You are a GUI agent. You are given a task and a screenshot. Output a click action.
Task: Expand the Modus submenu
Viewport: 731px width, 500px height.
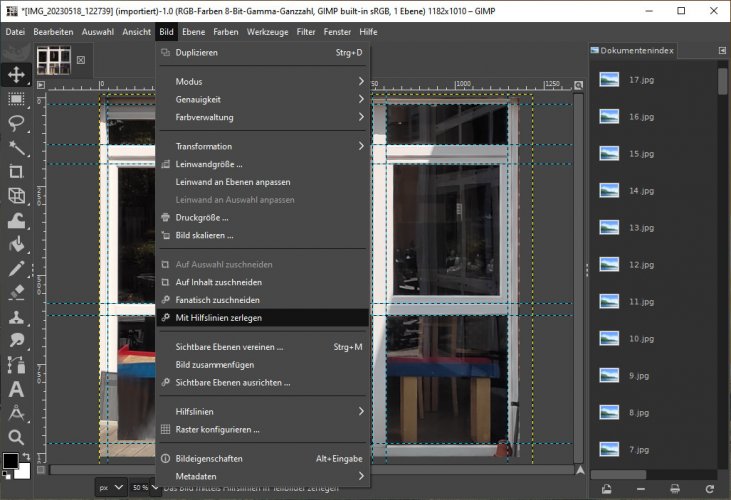(263, 82)
